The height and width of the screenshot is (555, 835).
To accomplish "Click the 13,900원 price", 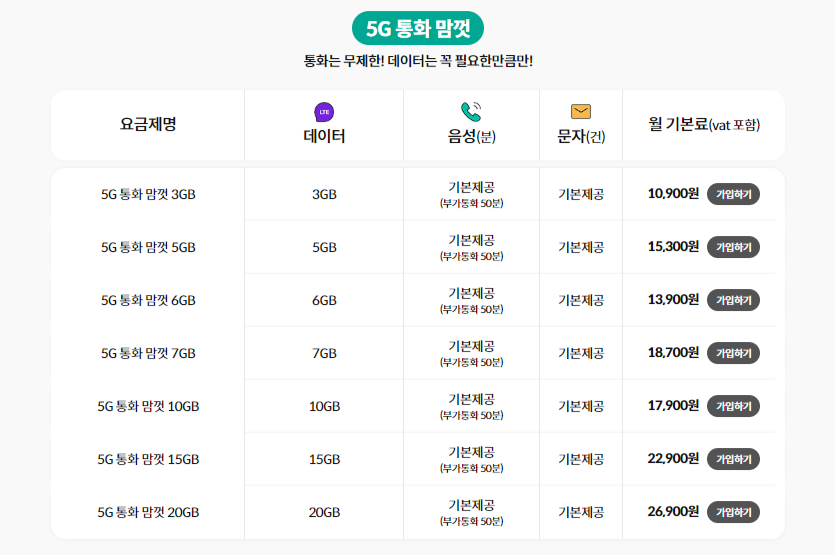I will (673, 299).
